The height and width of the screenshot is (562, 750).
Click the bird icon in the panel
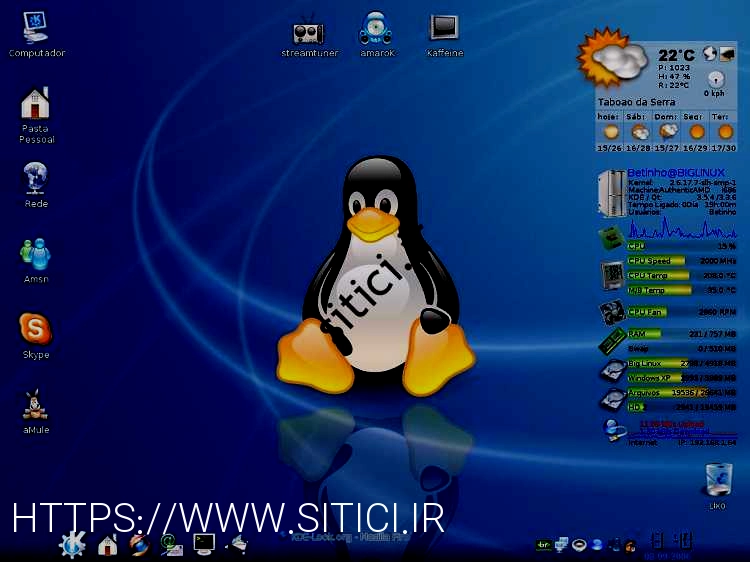(238, 544)
